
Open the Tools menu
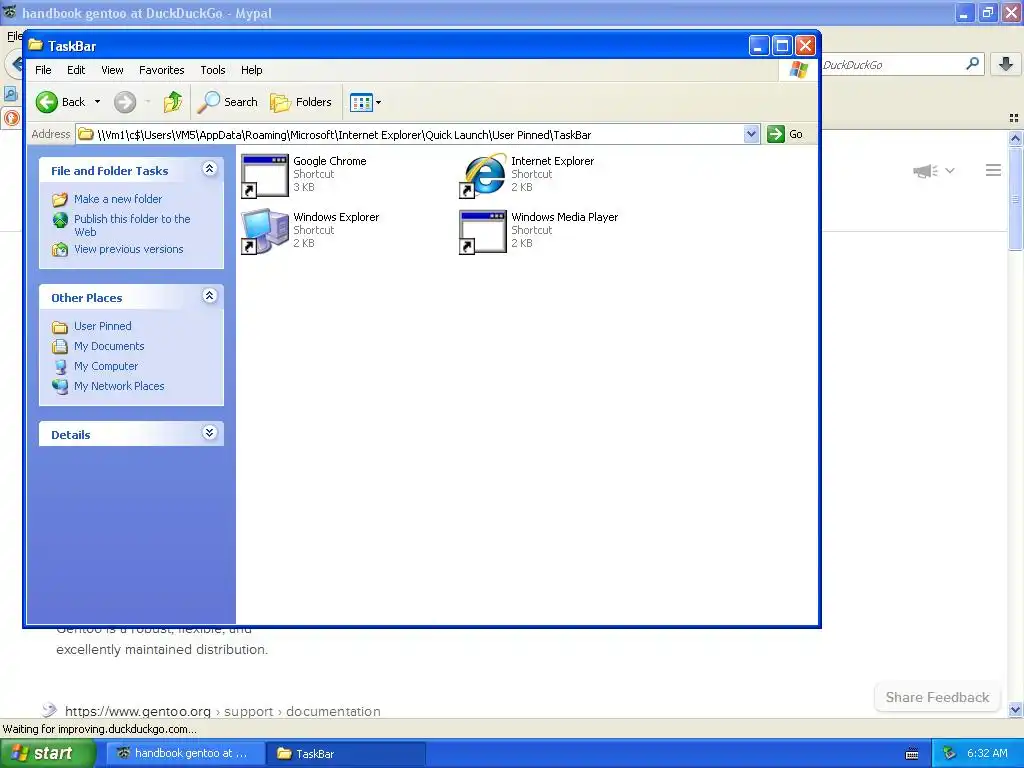212,70
